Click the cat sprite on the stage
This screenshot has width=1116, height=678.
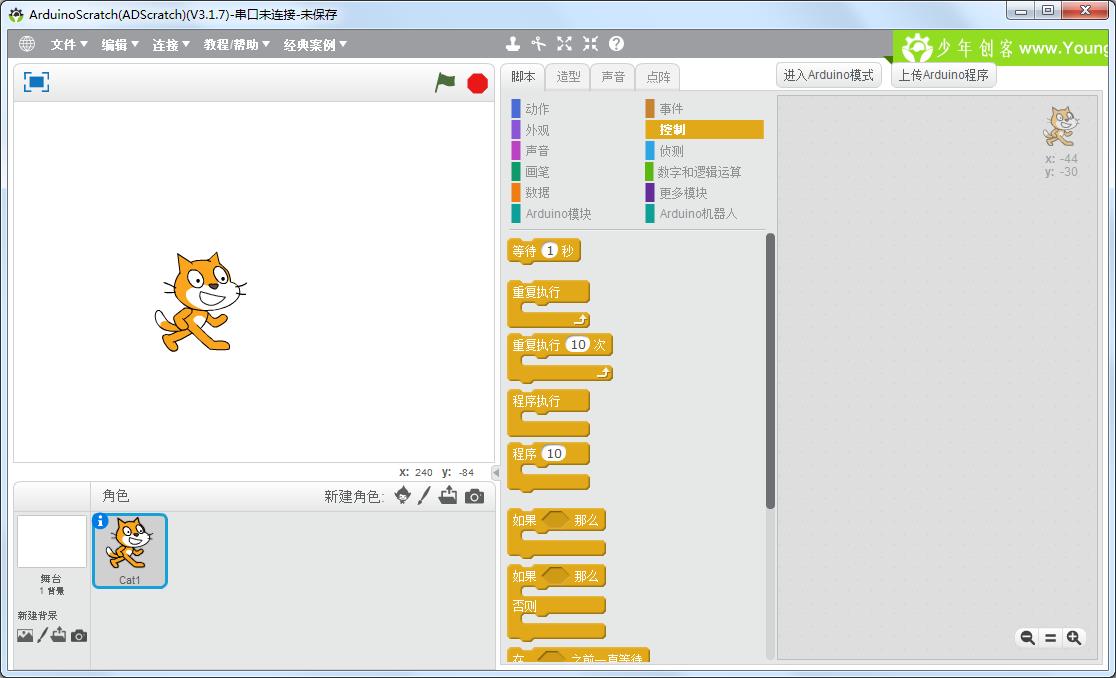[x=200, y=302]
